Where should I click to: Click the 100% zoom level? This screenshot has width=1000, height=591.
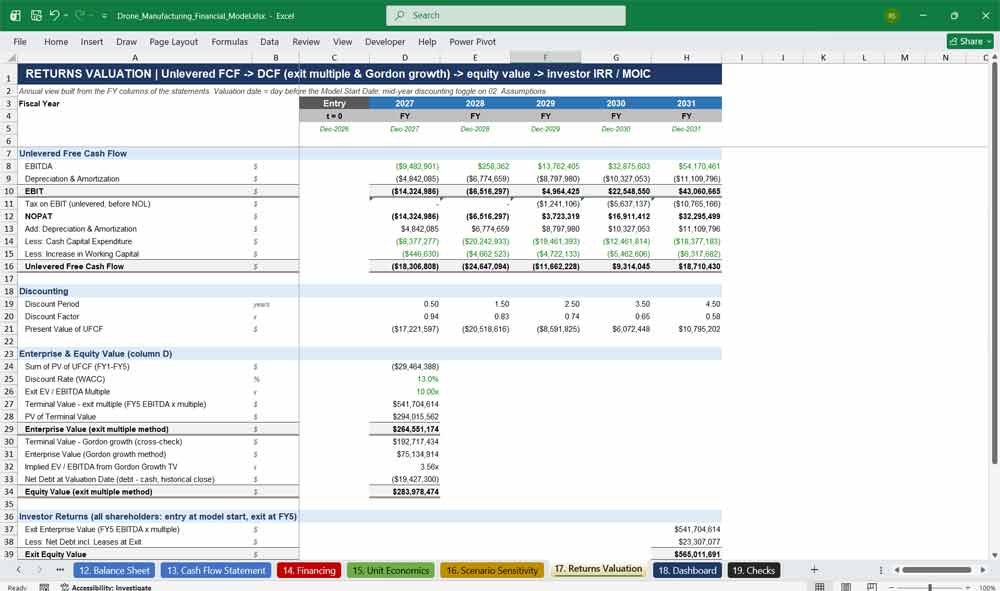point(987,587)
